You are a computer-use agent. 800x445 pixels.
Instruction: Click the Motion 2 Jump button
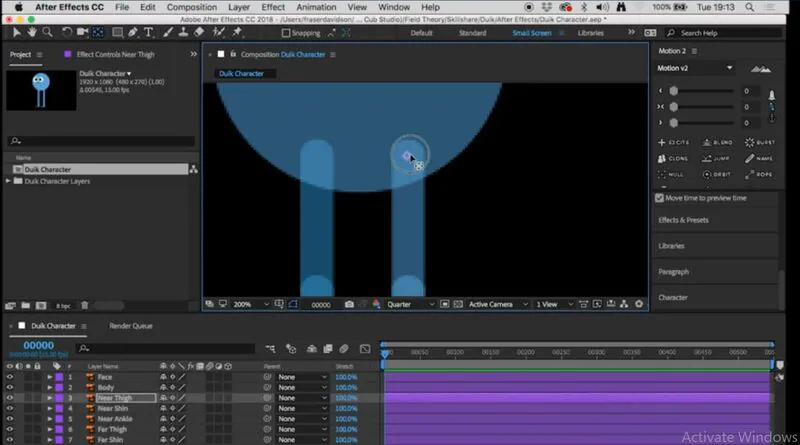click(x=716, y=159)
